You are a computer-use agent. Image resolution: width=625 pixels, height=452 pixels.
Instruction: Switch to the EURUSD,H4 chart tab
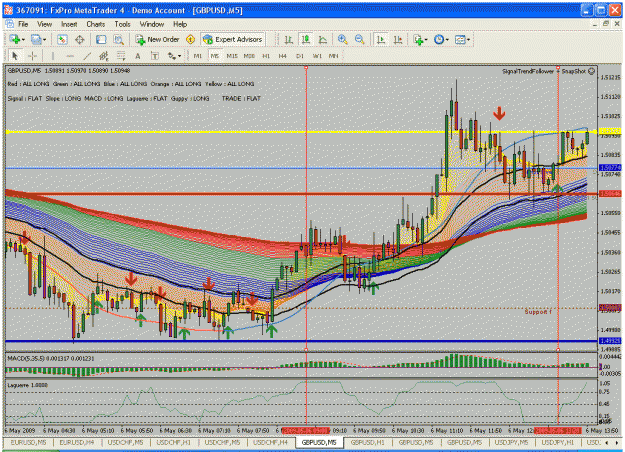pyautogui.click(x=77, y=442)
